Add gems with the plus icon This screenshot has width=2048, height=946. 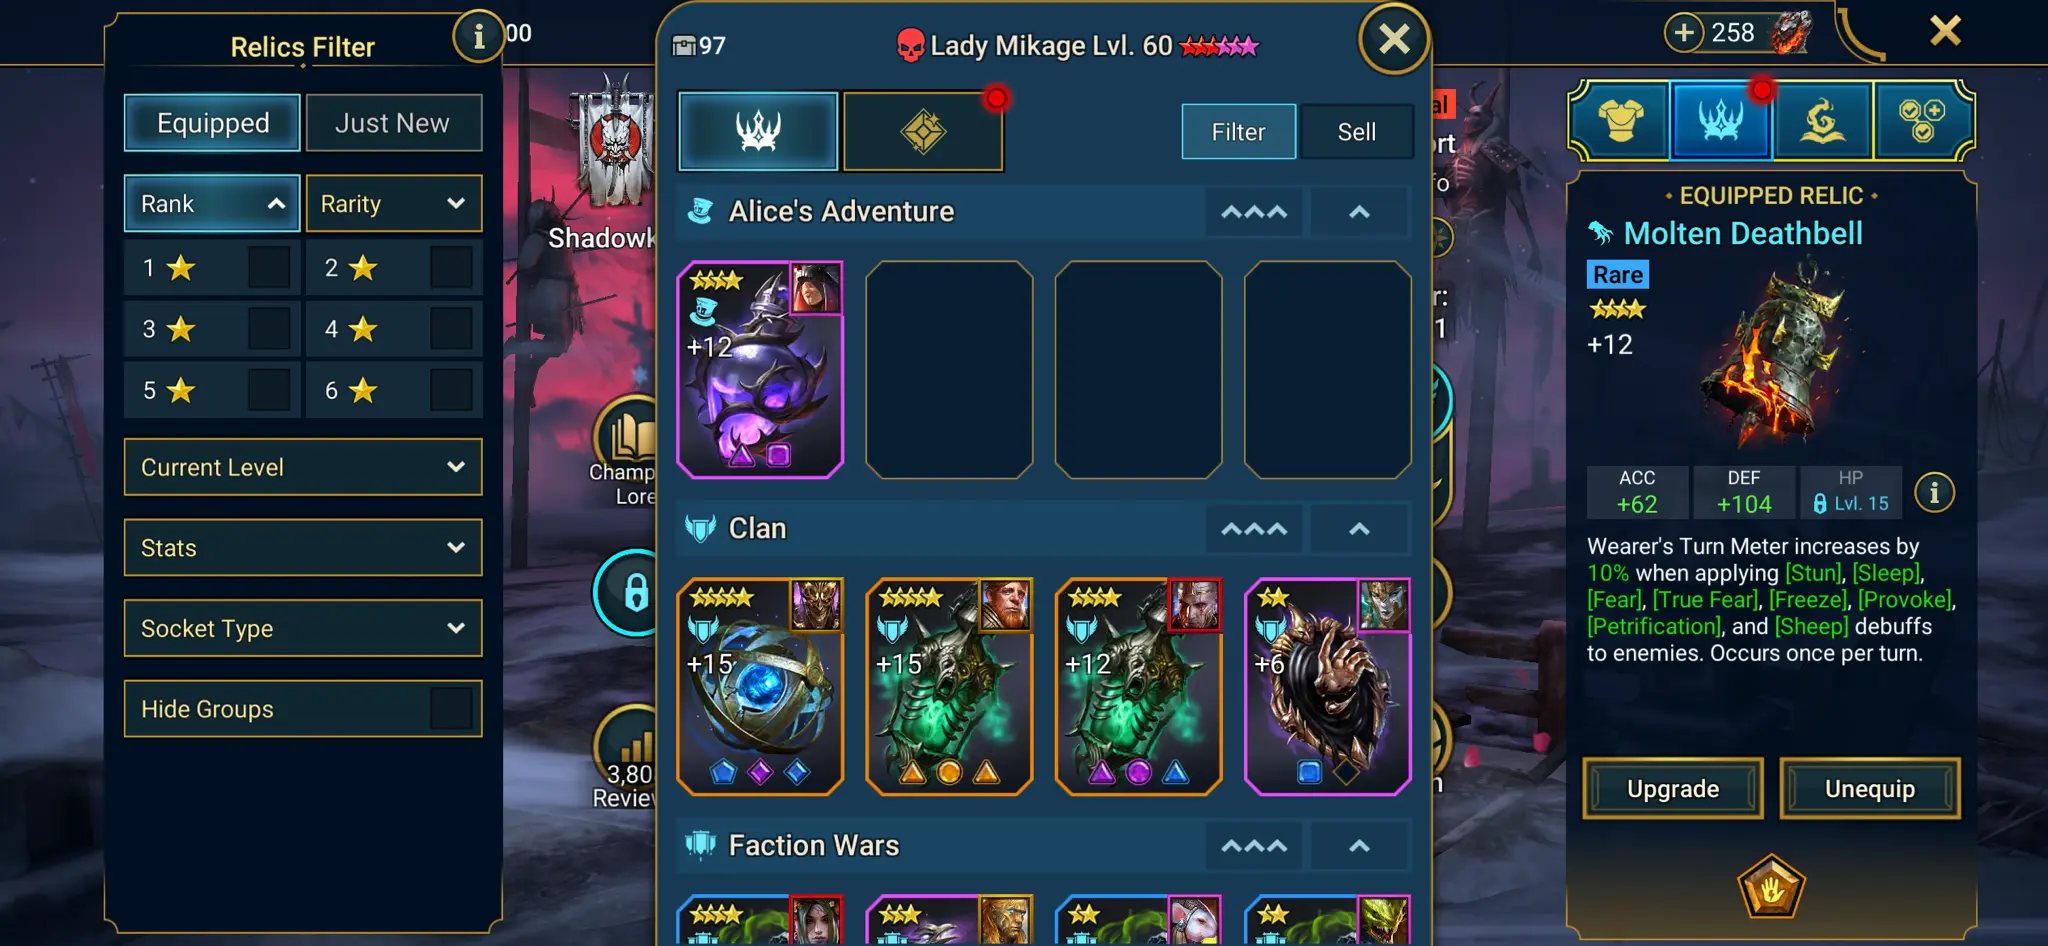1684,32
